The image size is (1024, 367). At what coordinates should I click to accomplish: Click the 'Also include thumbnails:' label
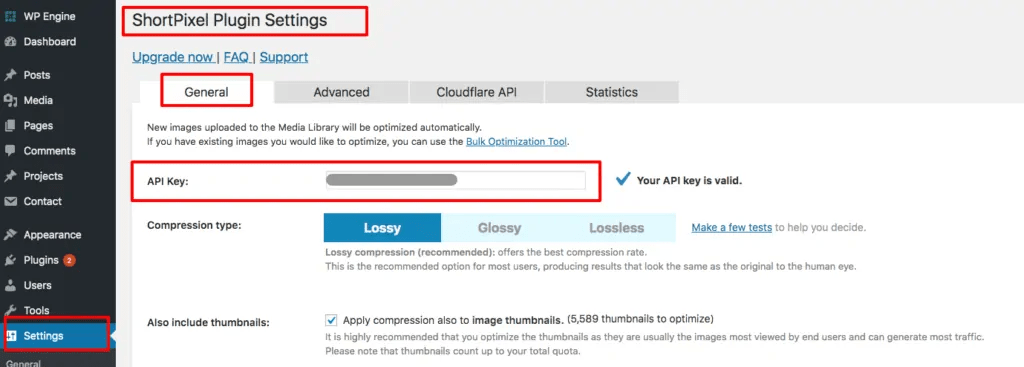[208, 322]
